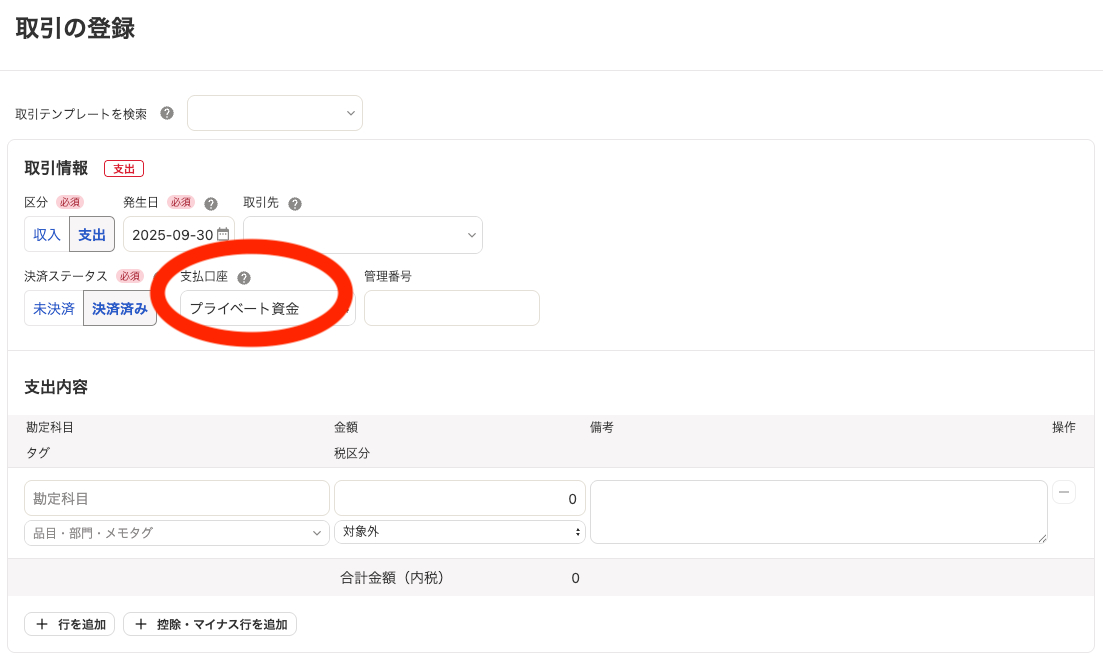Set settlement status to 未決済
The width and height of the screenshot is (1103, 663).
[x=53, y=309]
